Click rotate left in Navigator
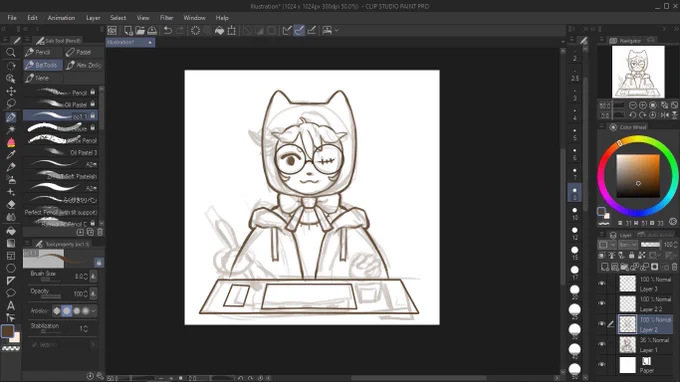 click(633, 115)
